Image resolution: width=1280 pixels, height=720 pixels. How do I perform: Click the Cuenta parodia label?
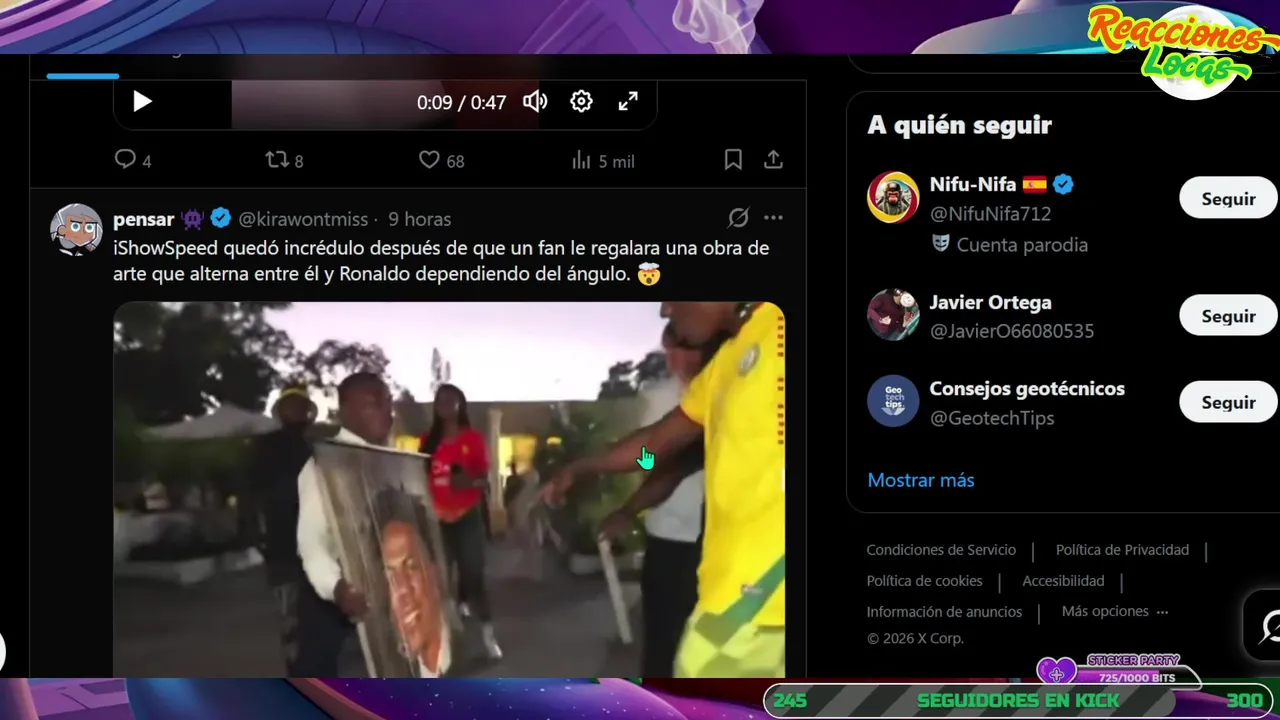click(x=1010, y=245)
